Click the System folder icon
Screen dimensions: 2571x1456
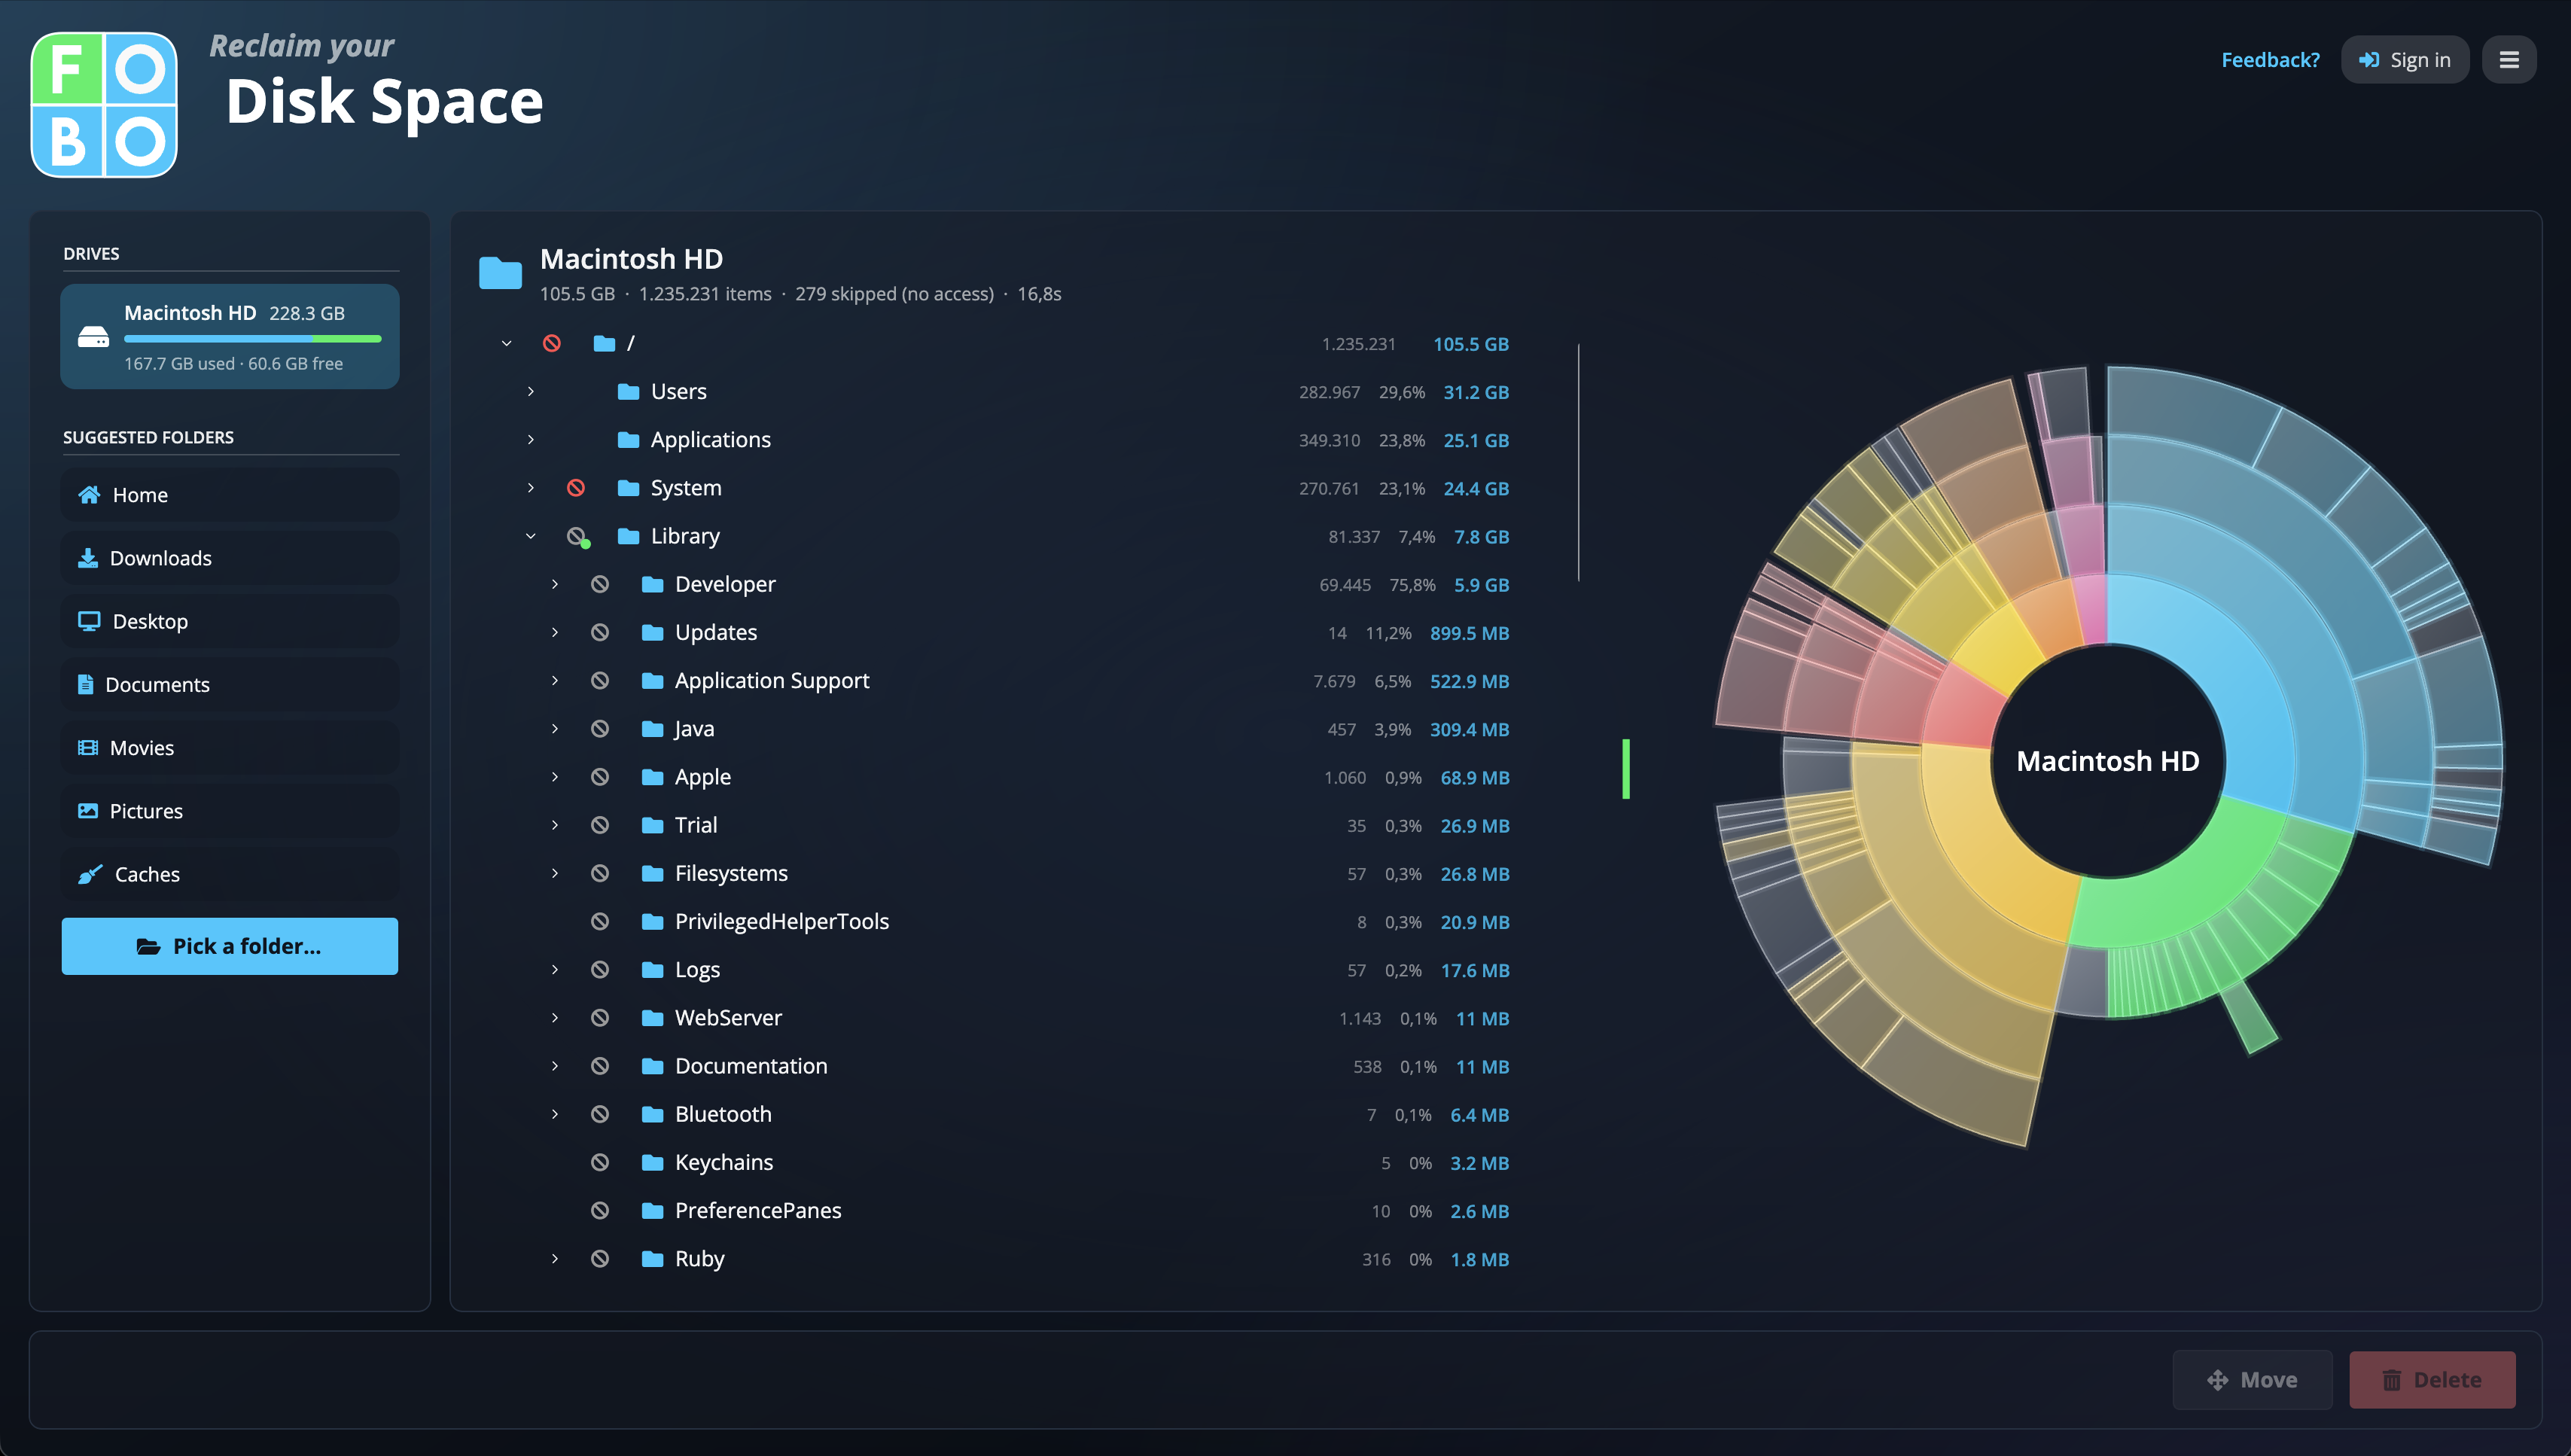click(x=628, y=488)
